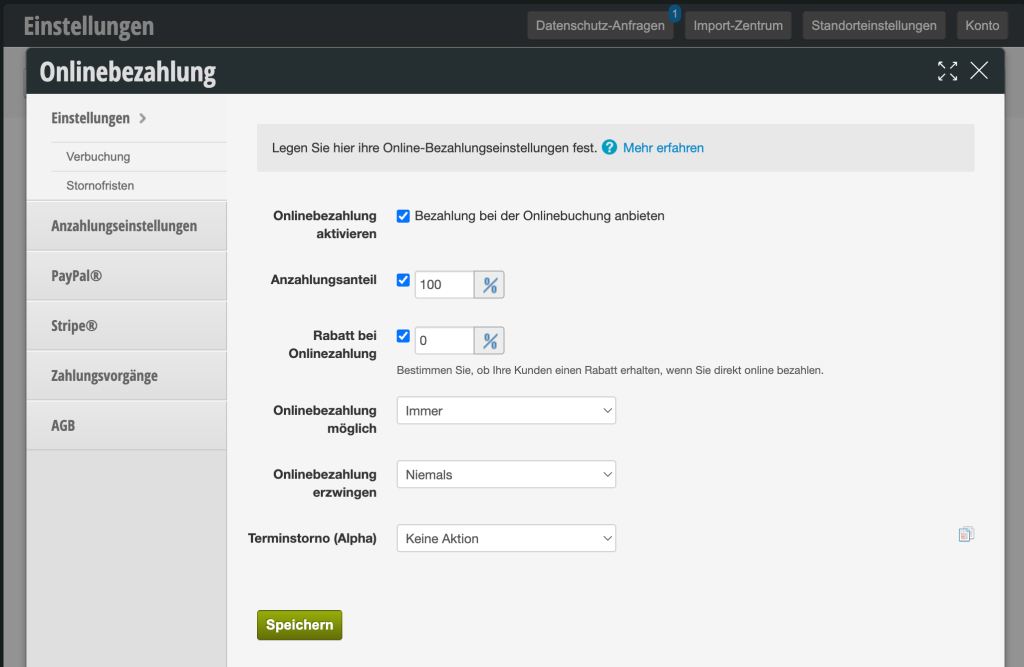Click the percent icon next to Rabatt field
This screenshot has height=667, width=1024.
click(489, 341)
